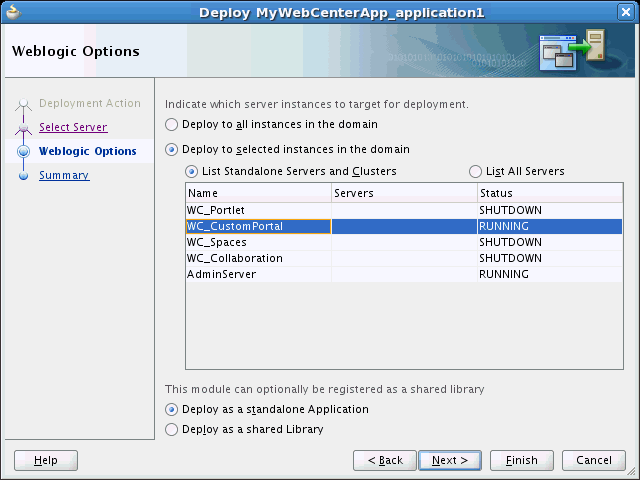Screen dimensions: 640x480
Task: Select the WC_Portlet server row
Action: (x=404, y=210)
